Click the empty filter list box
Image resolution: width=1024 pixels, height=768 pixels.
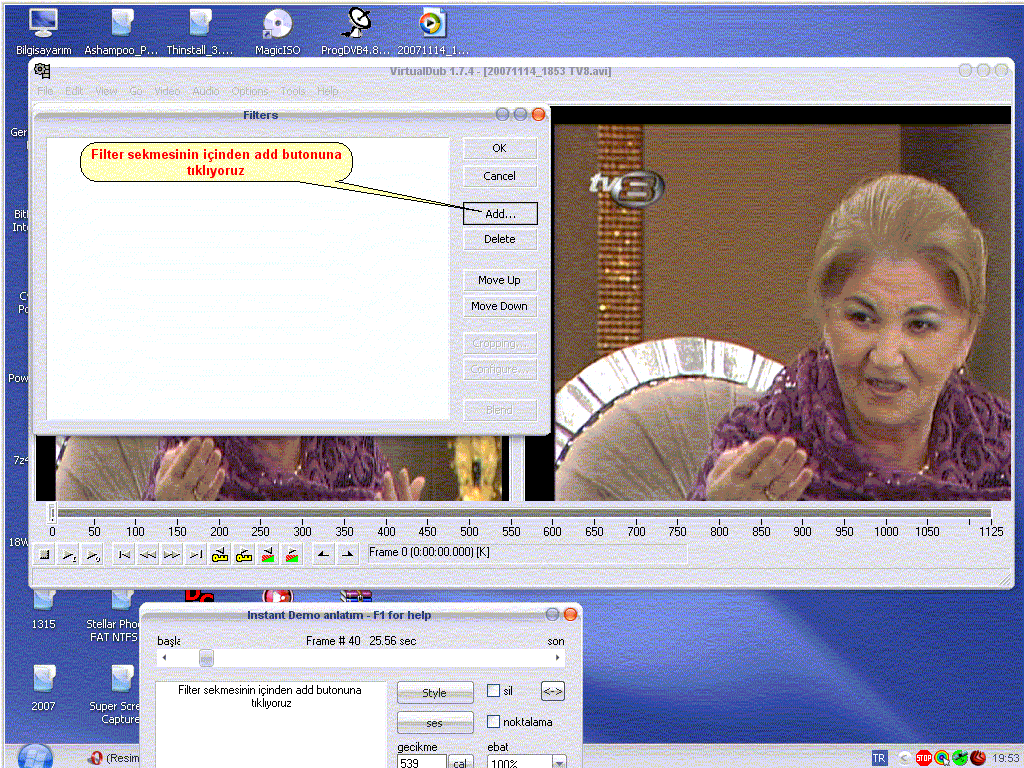(x=248, y=278)
